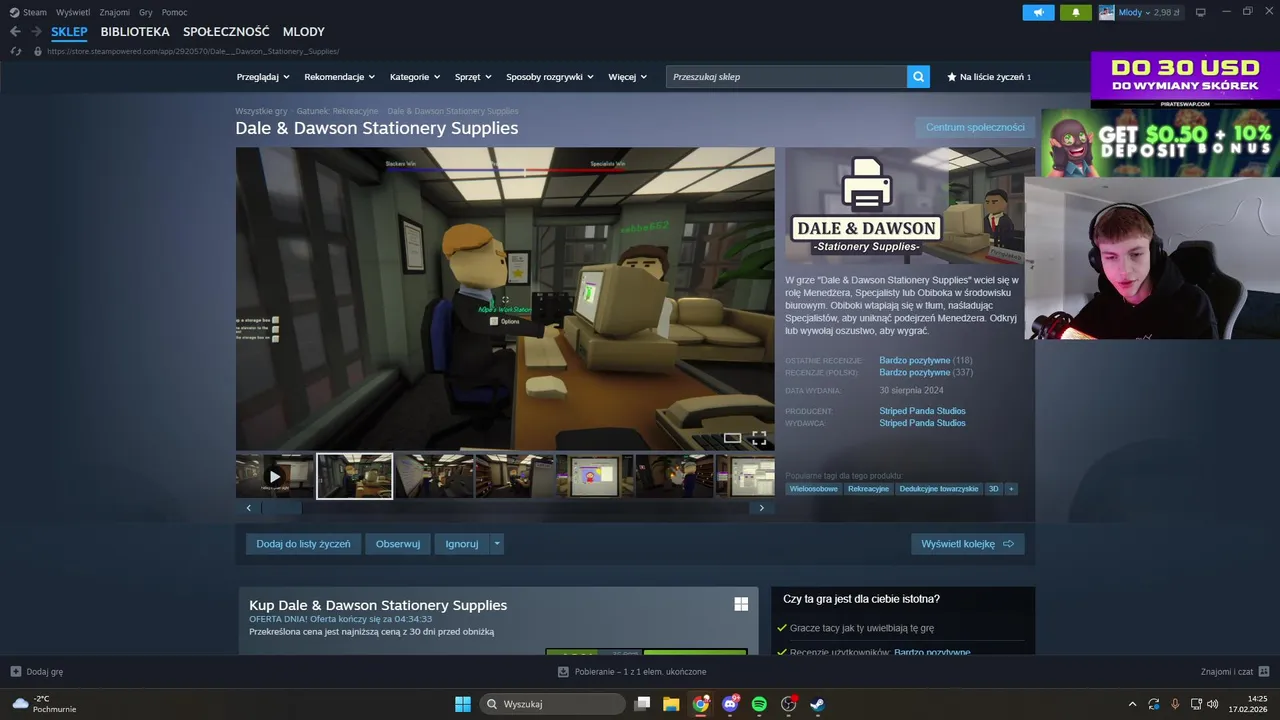Click the Bardzo pozytywne (118) reviews link
Viewport: 1280px width, 720px height.
coord(925,360)
